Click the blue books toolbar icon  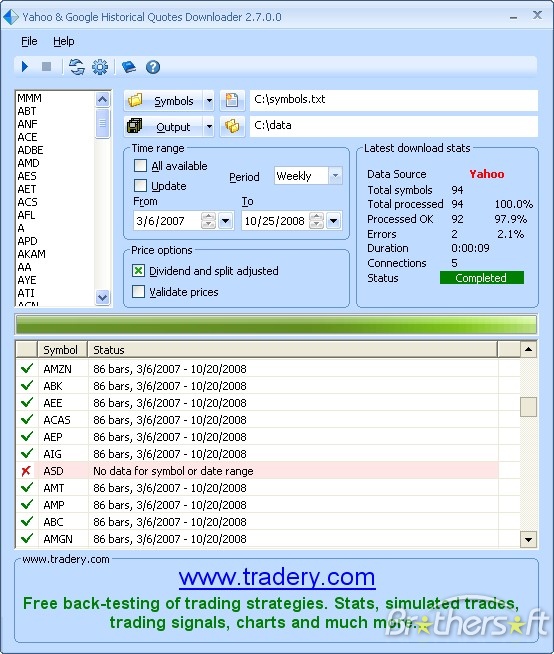128,67
